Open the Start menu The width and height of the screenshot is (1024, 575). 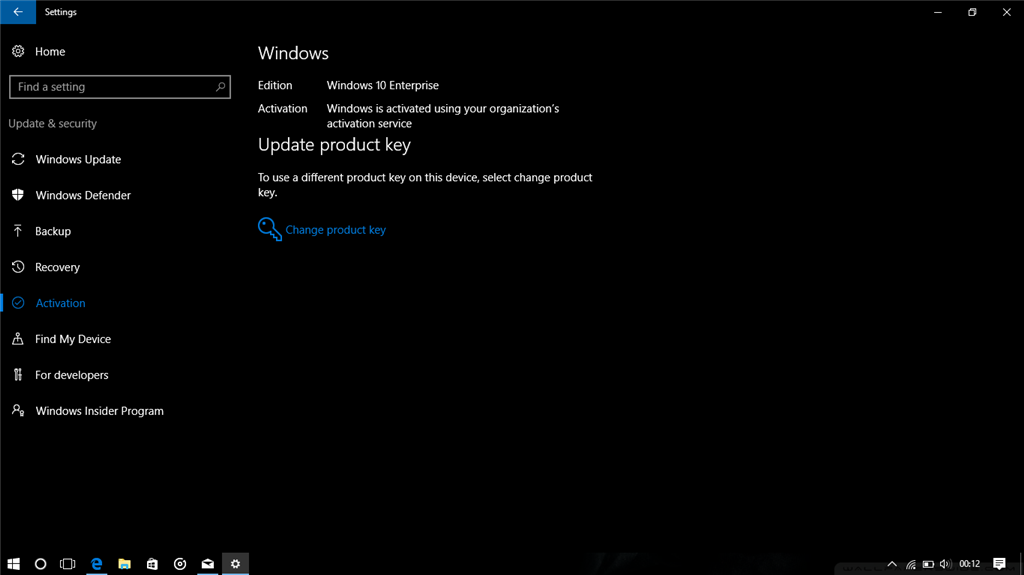click(13, 563)
